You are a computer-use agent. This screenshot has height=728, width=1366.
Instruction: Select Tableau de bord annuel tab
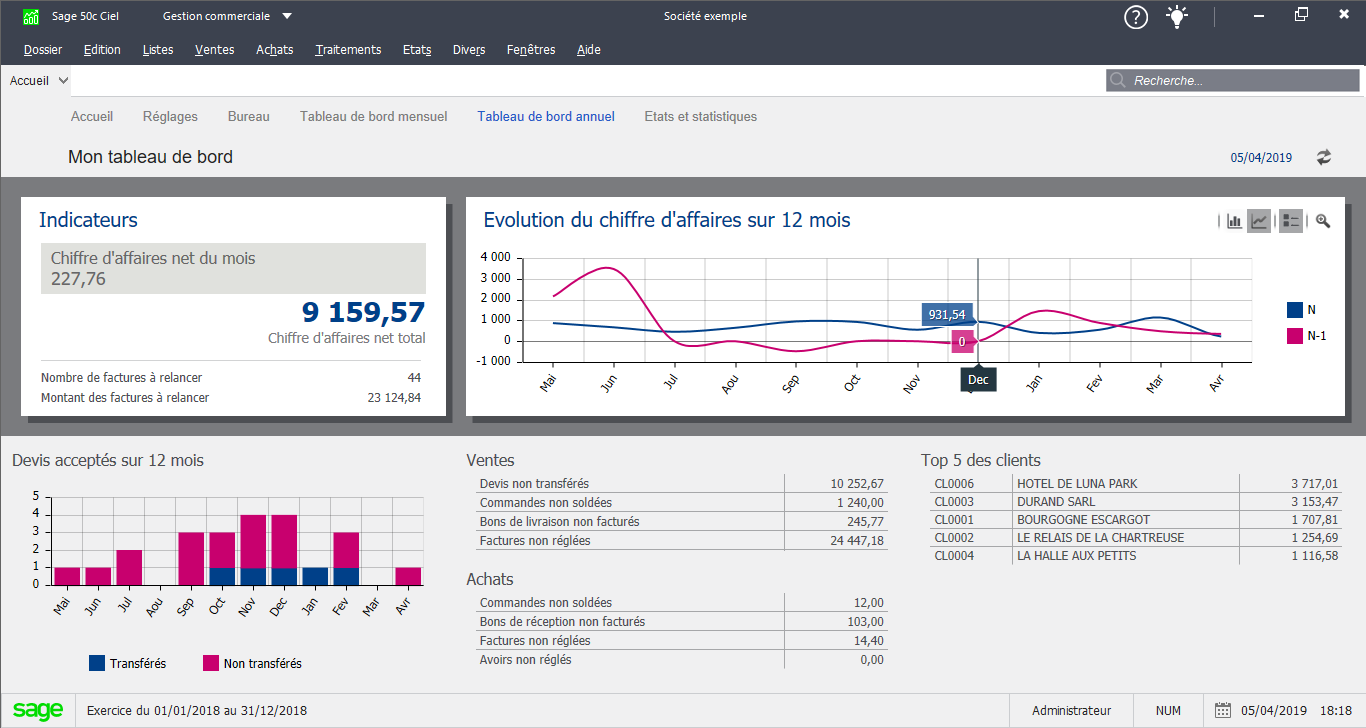point(546,117)
